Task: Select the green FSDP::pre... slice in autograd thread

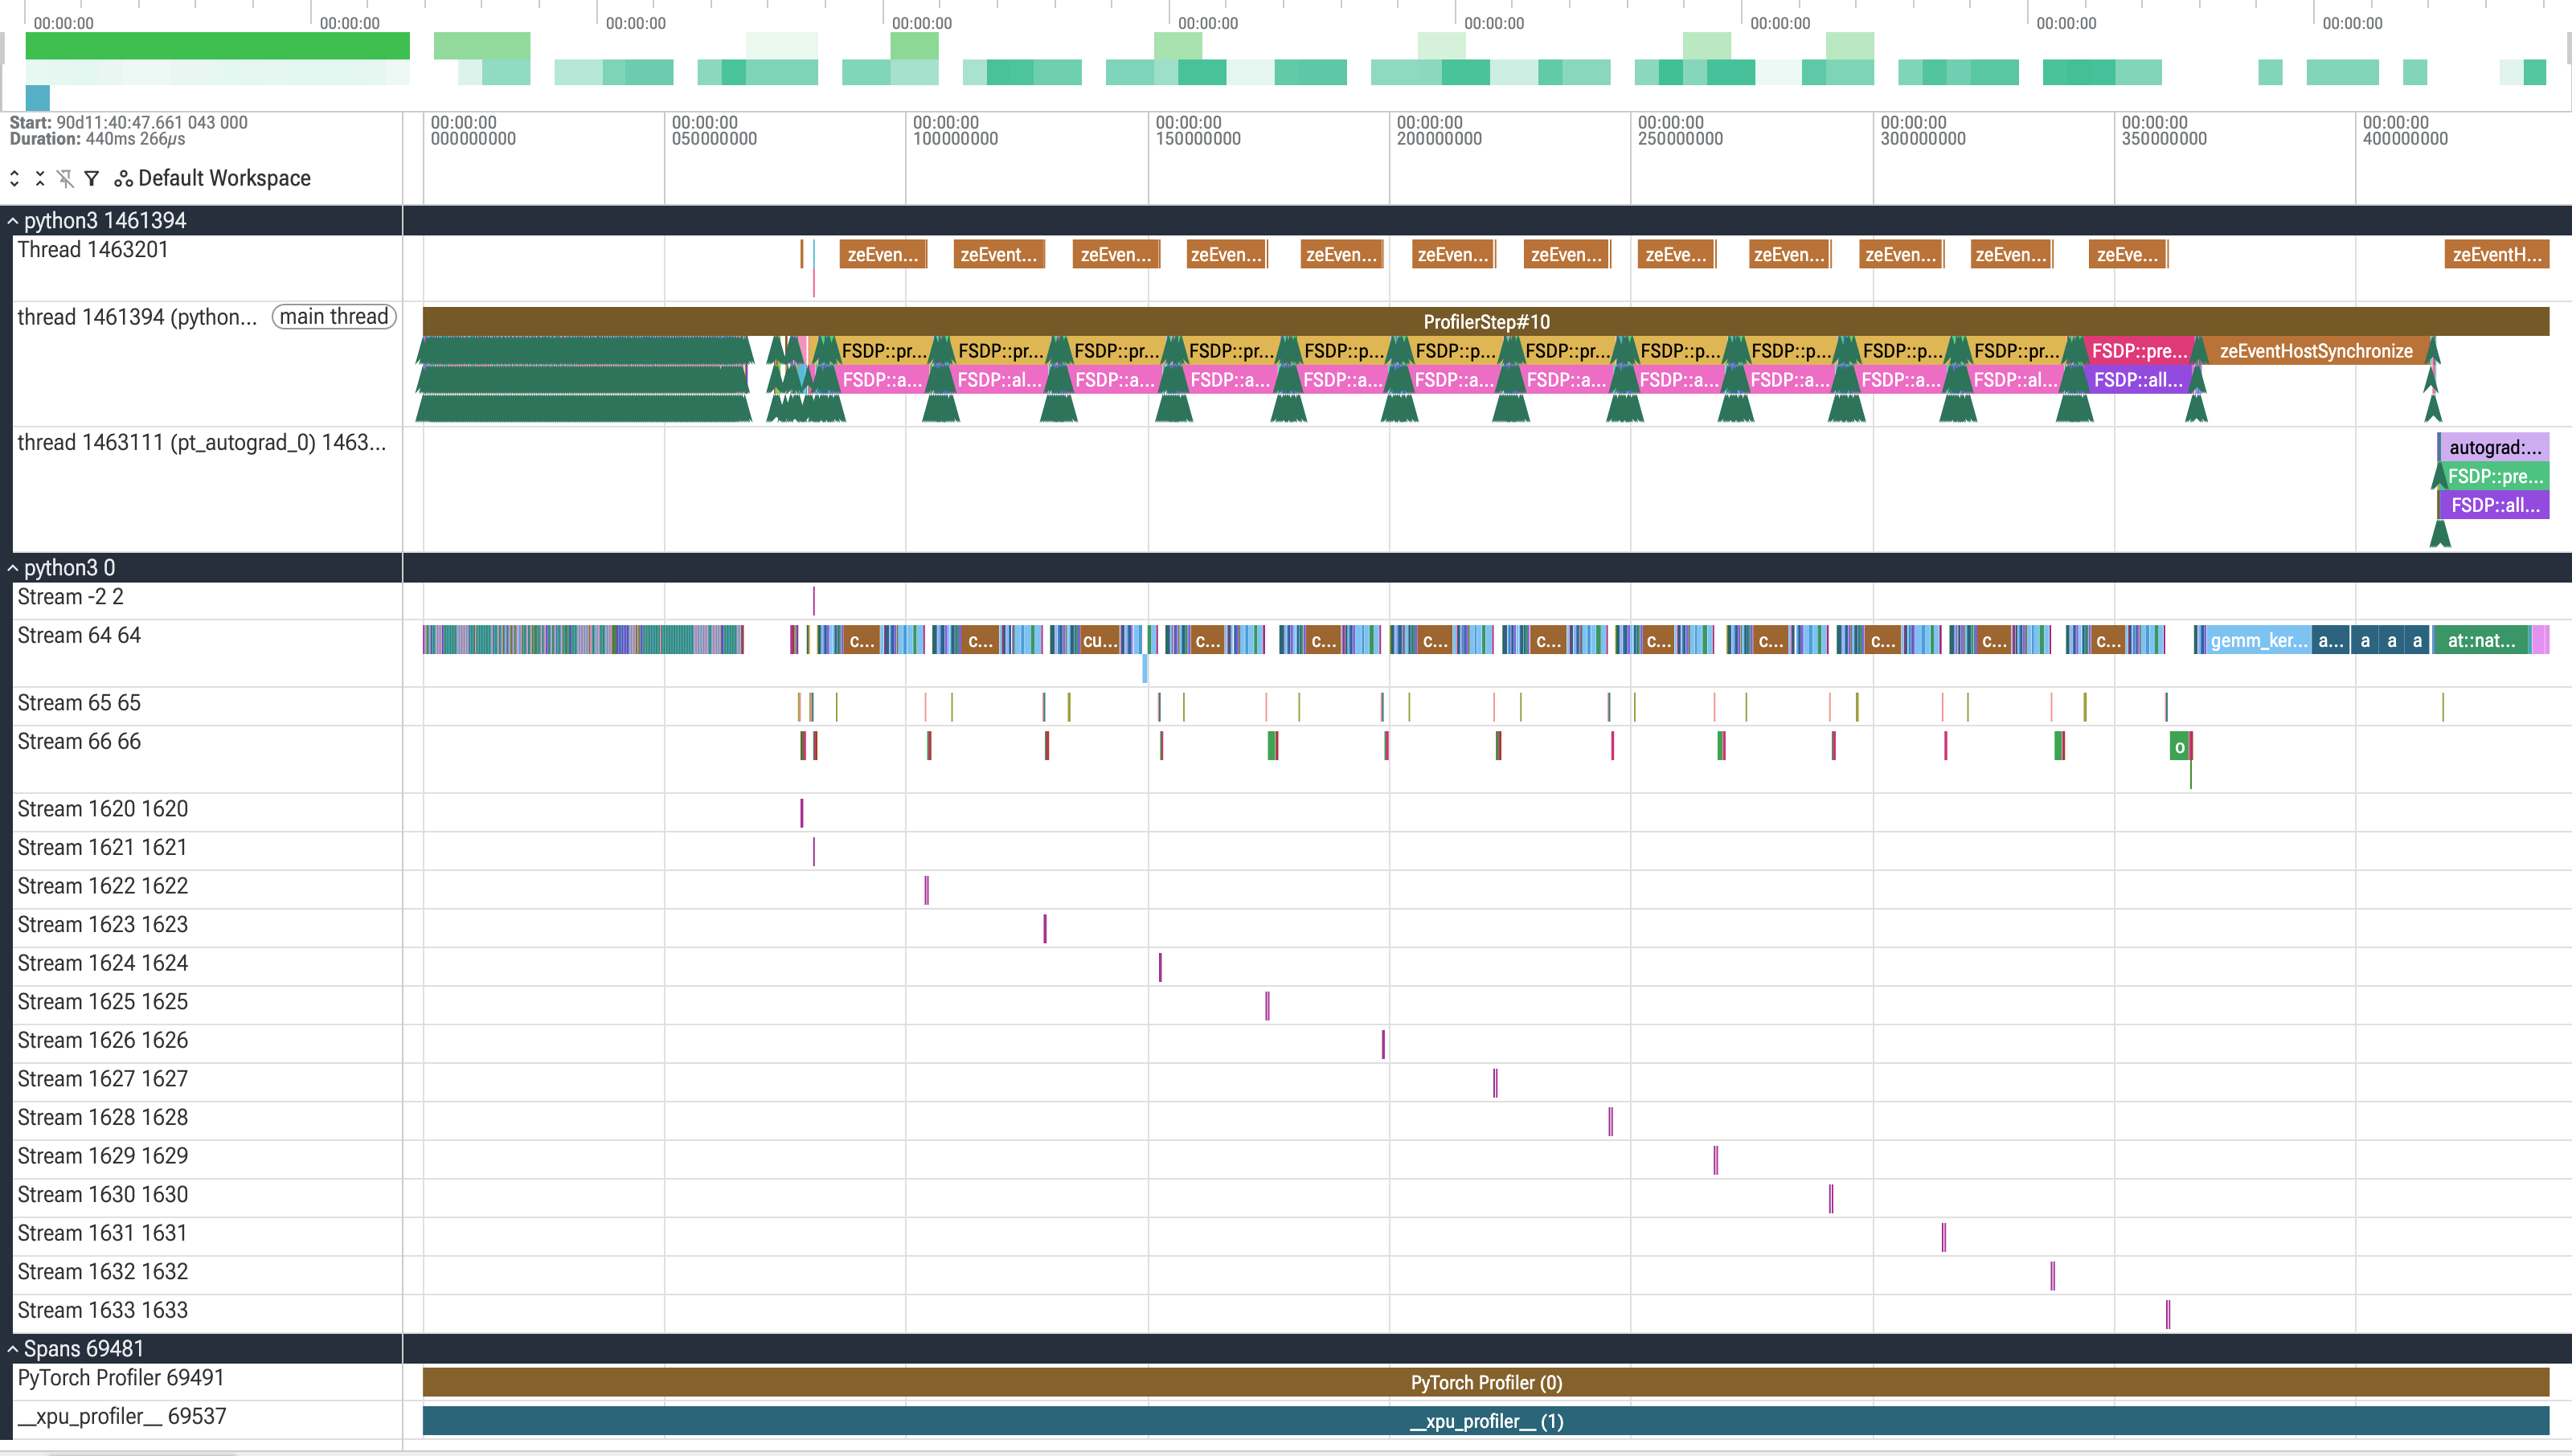Action: point(2494,476)
